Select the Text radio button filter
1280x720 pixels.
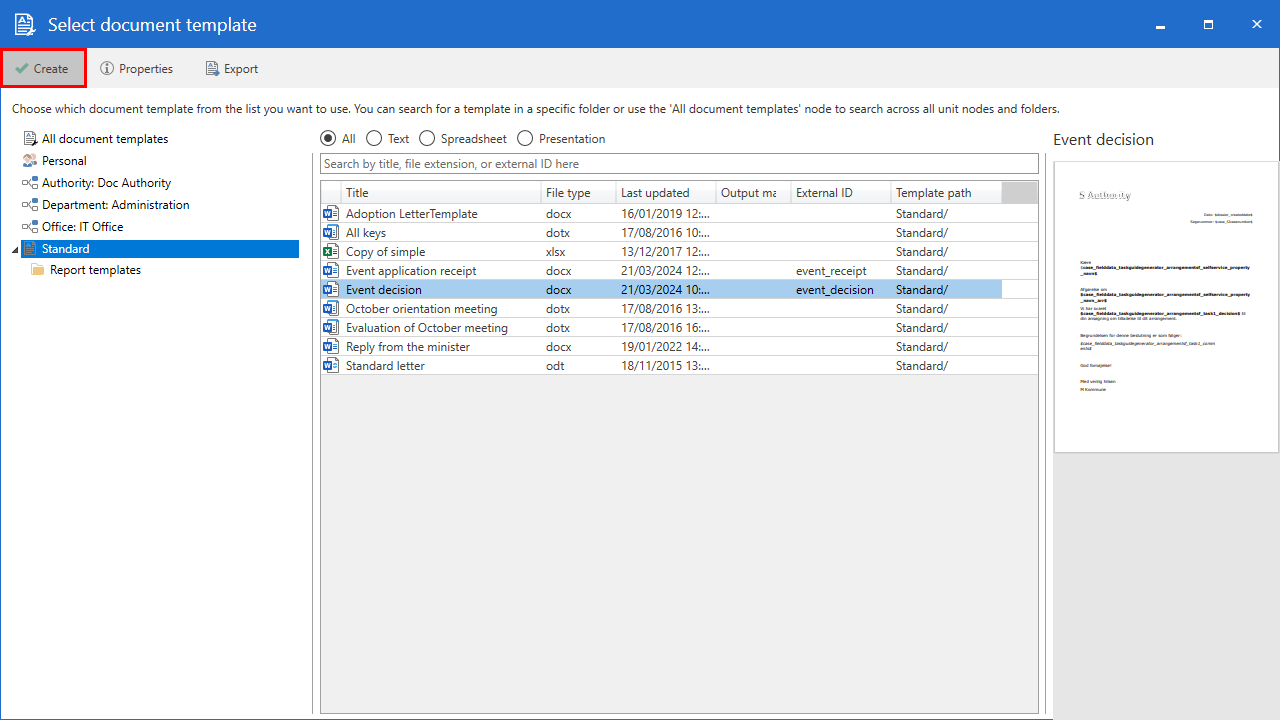pos(374,139)
